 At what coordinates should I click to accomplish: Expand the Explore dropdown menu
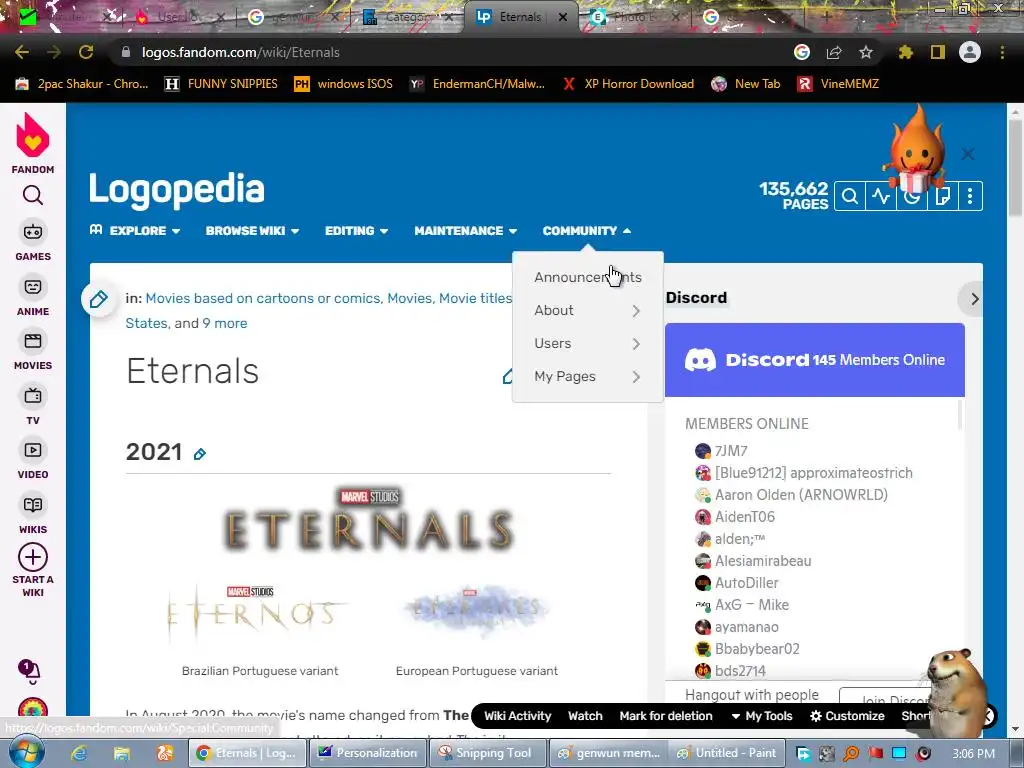point(135,231)
